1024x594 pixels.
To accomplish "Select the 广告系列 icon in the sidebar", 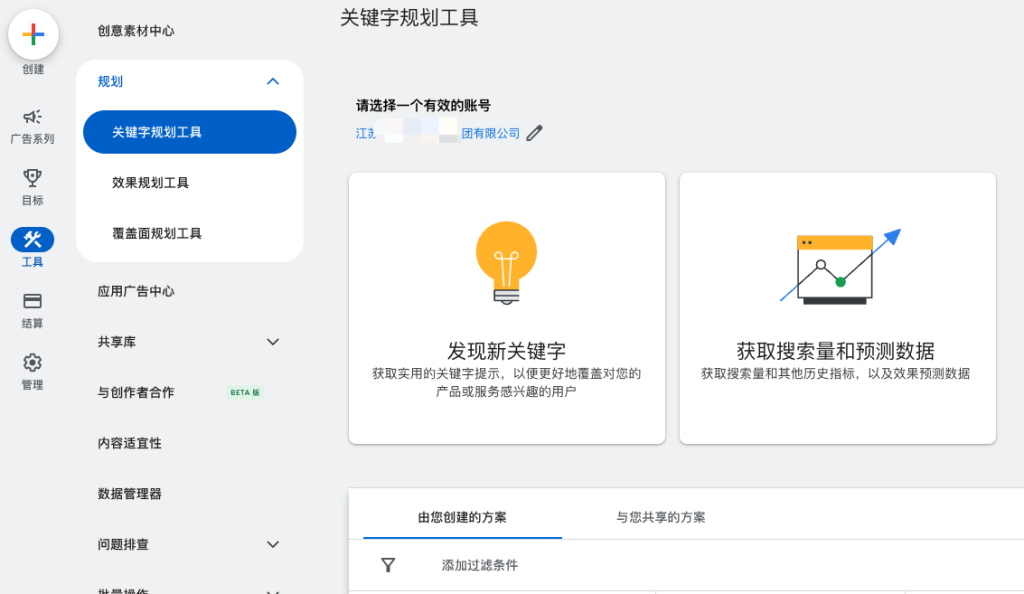I will point(33,118).
